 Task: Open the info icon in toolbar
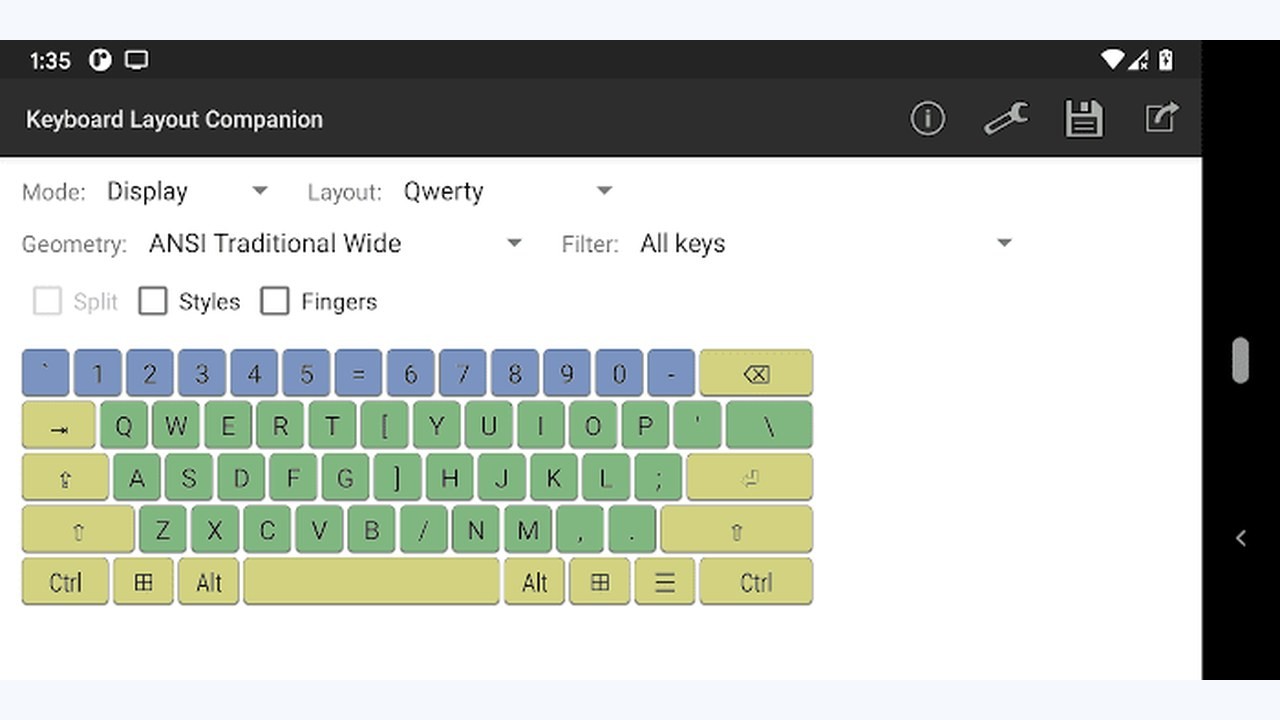[927, 119]
